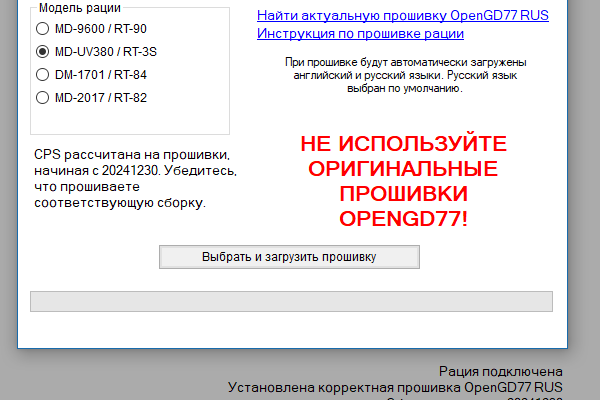This screenshot has width=600, height=400.
Task: Open the 'Инструкция по прошивке рации' link
Action: pos(360,34)
